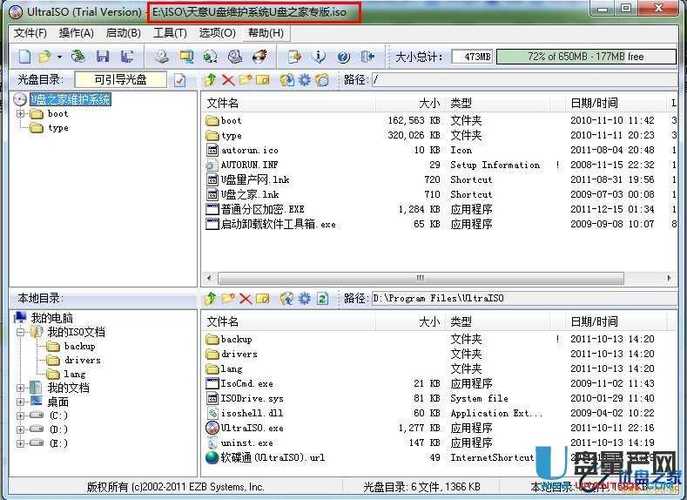Open the 文件(F) menu
This screenshot has height=500, width=687.
pyautogui.click(x=30, y=33)
